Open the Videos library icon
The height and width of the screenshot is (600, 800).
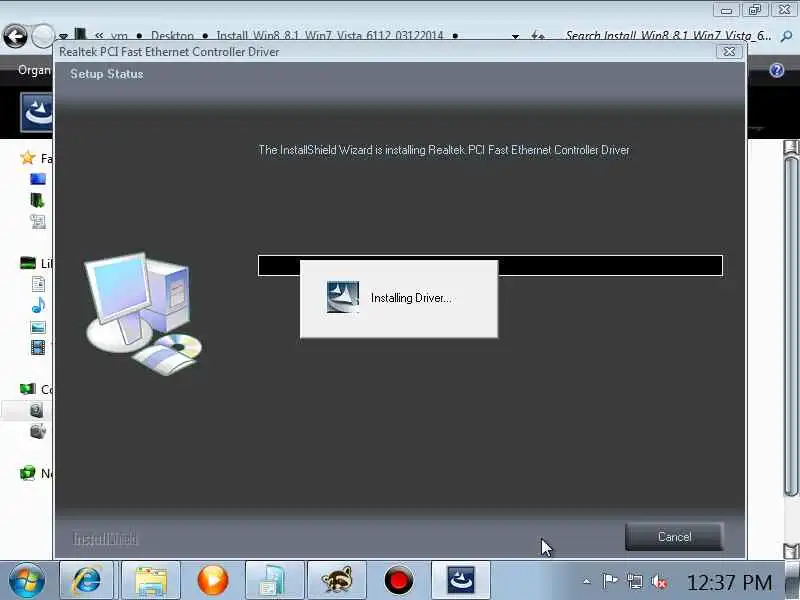pos(38,347)
